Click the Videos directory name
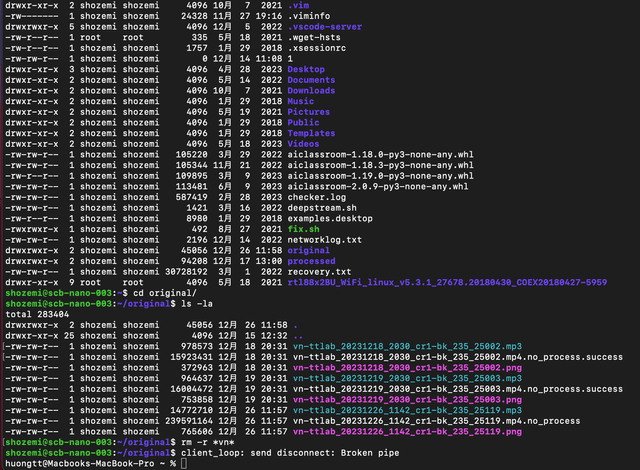 302,144
